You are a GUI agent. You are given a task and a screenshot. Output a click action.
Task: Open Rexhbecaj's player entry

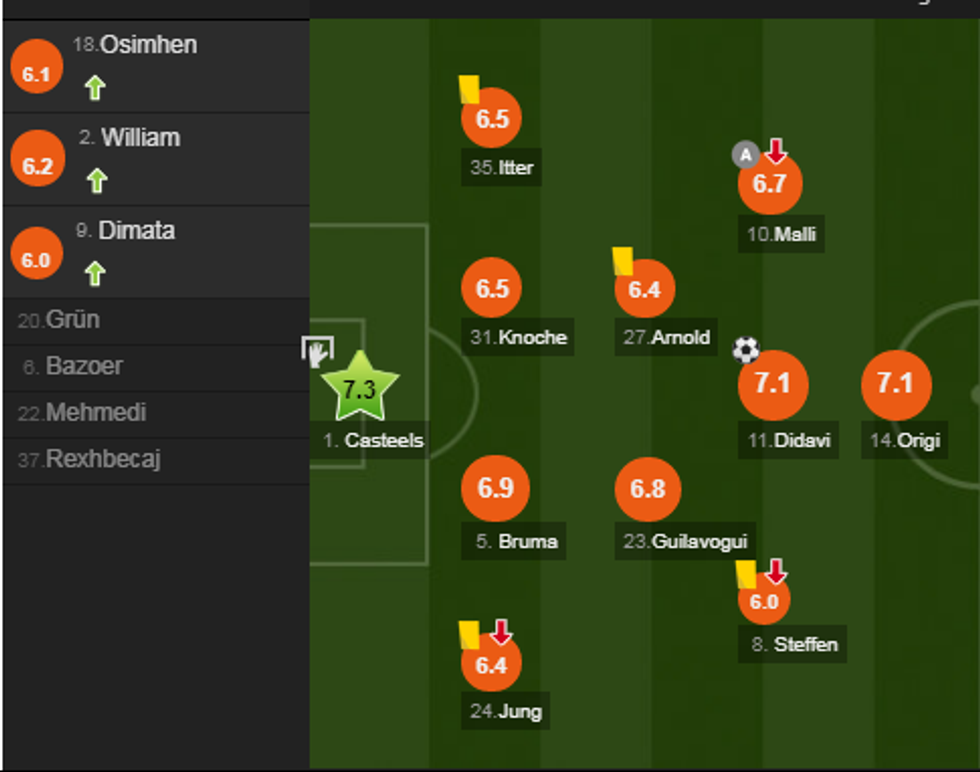103,460
